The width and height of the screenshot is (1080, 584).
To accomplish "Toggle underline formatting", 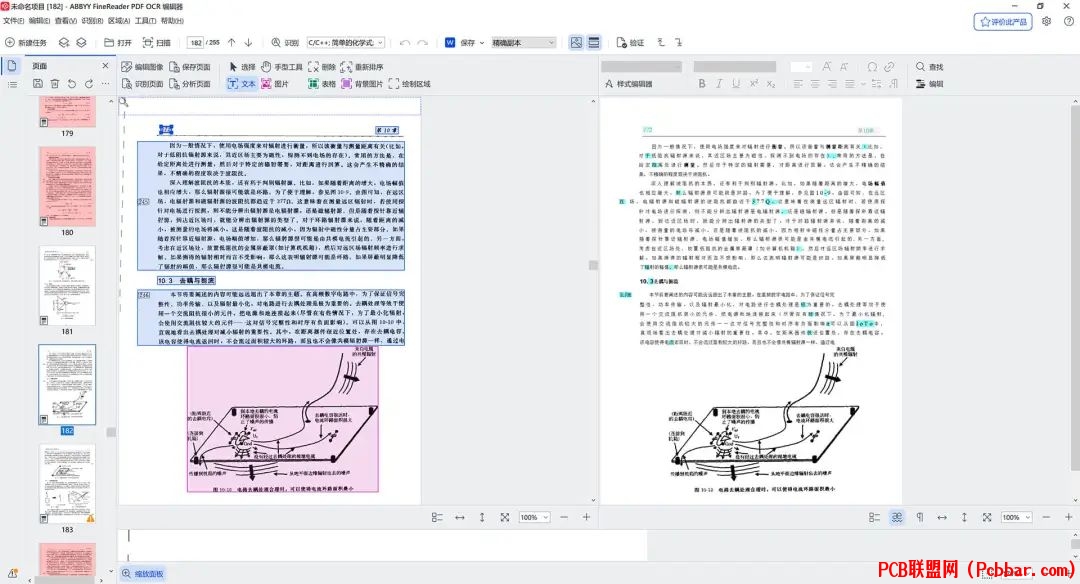I will (x=736, y=84).
